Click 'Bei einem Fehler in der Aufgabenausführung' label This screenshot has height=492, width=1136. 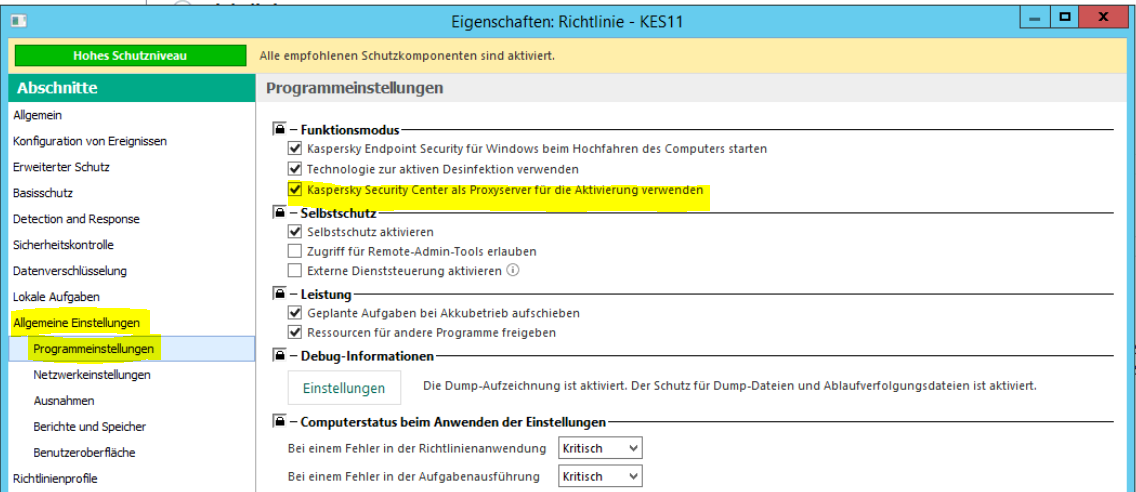tap(414, 477)
